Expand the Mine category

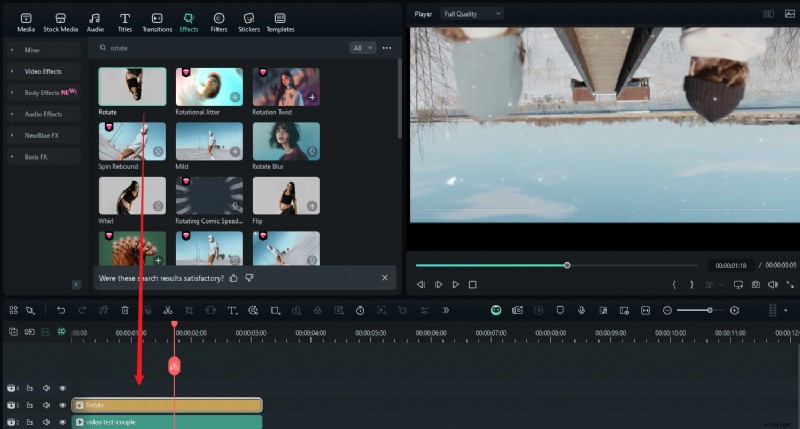click(44, 50)
